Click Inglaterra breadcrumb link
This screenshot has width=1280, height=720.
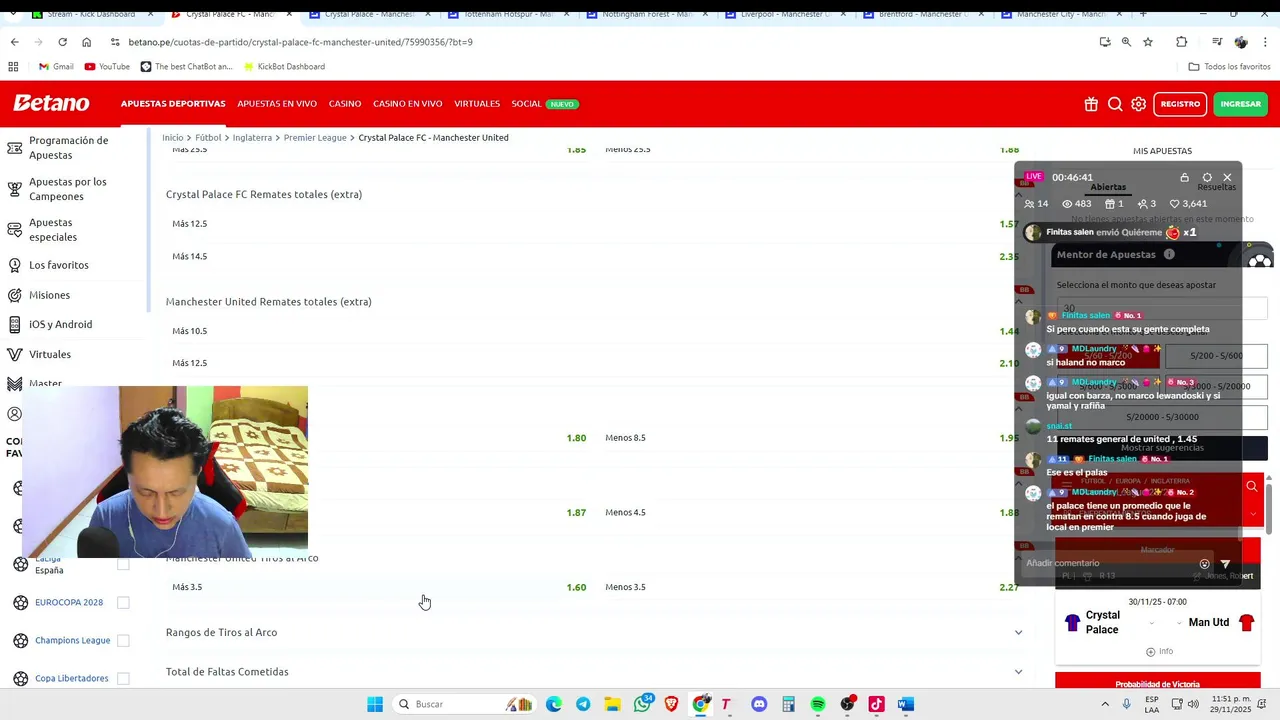[252, 137]
